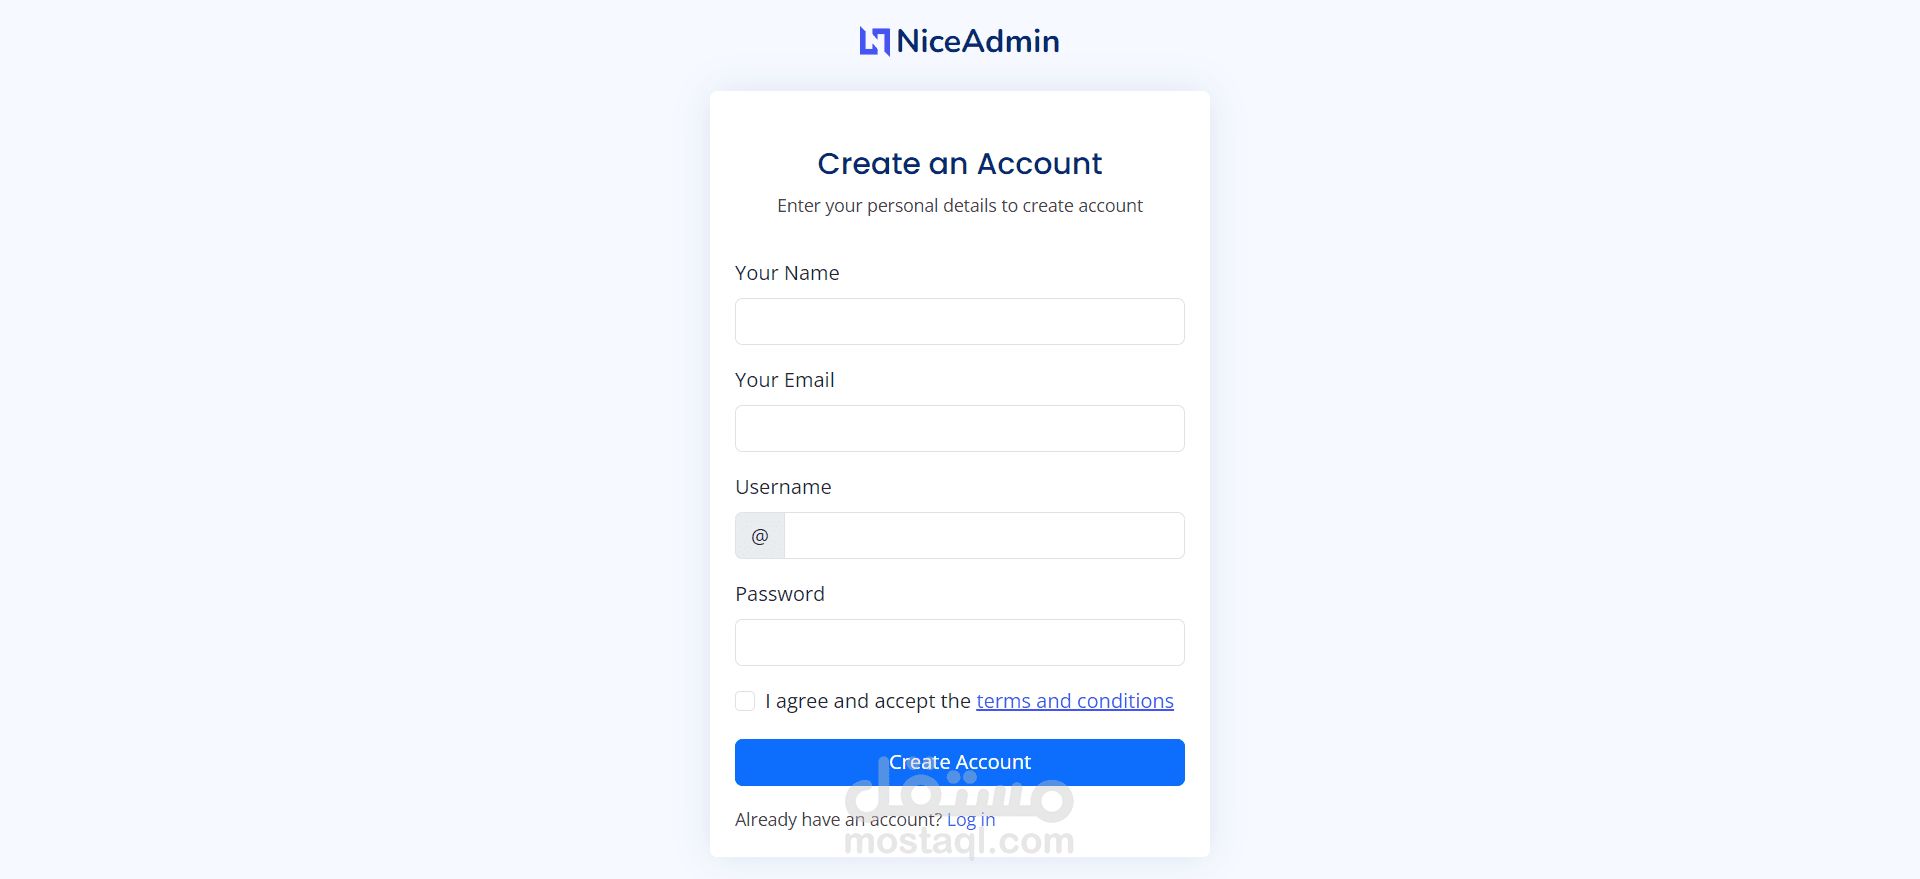Open the terms and conditions link
Image resolution: width=1920 pixels, height=879 pixels.
(1075, 701)
